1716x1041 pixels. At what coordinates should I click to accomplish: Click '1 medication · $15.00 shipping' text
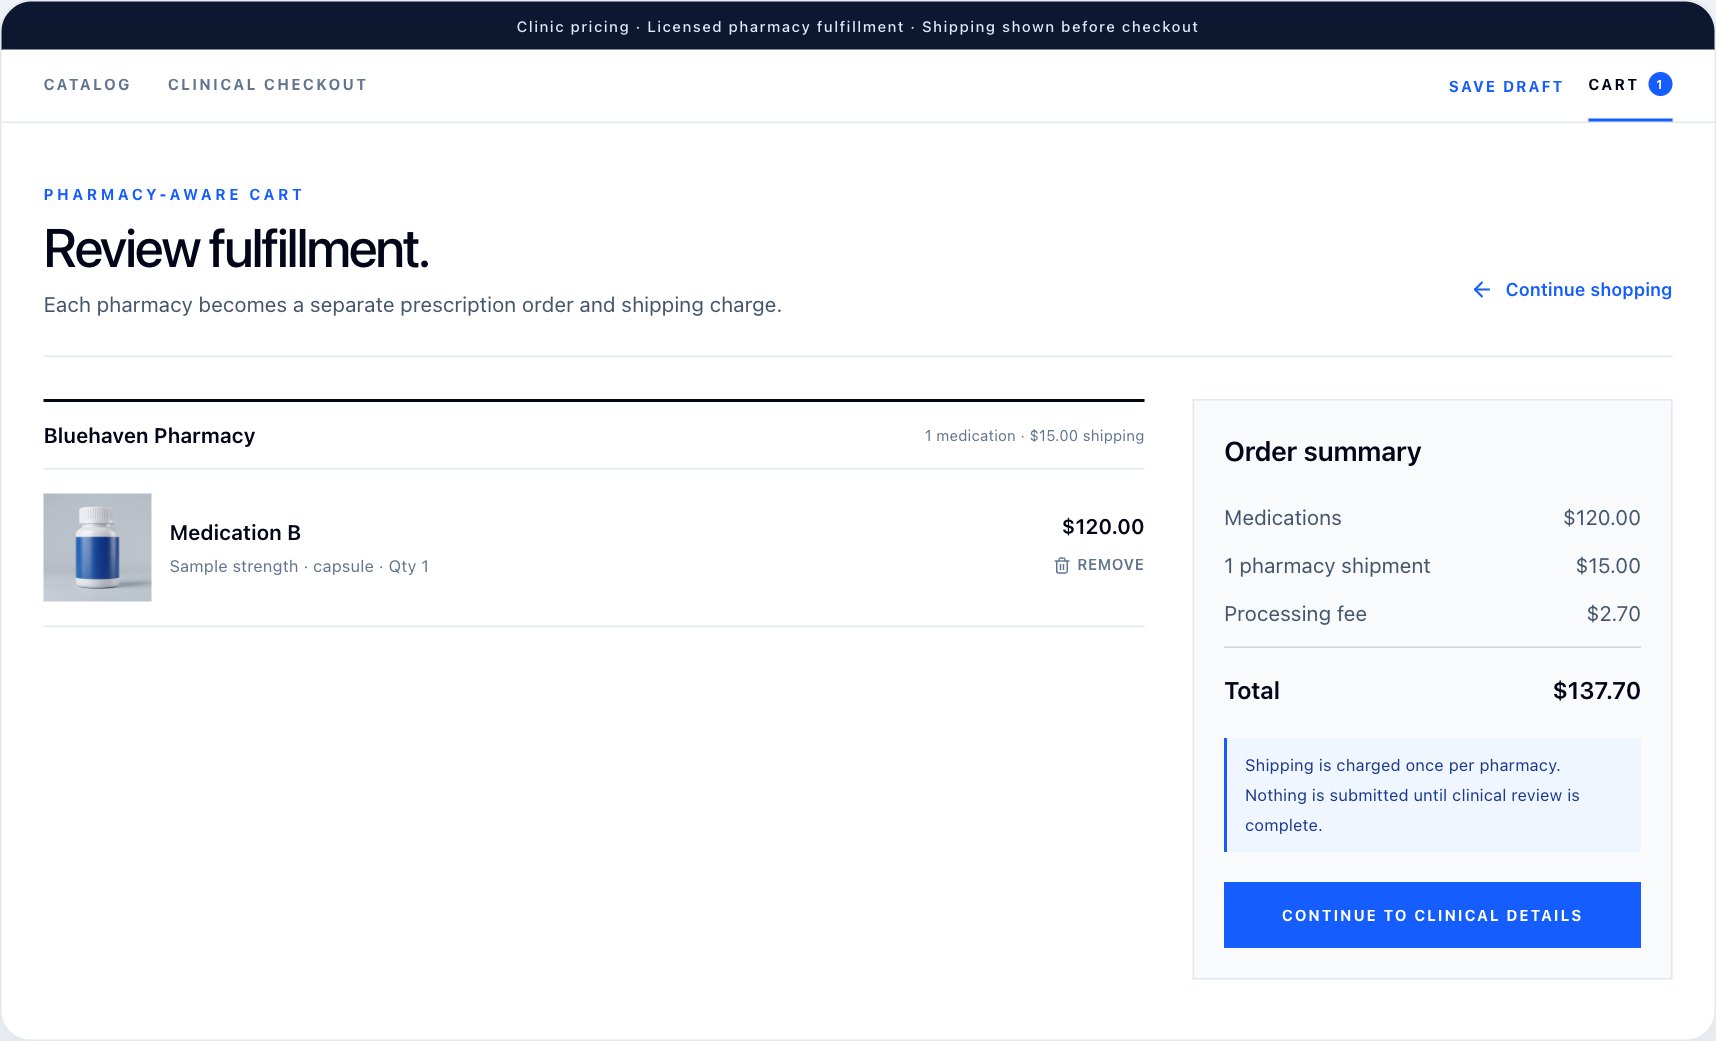tap(1034, 436)
